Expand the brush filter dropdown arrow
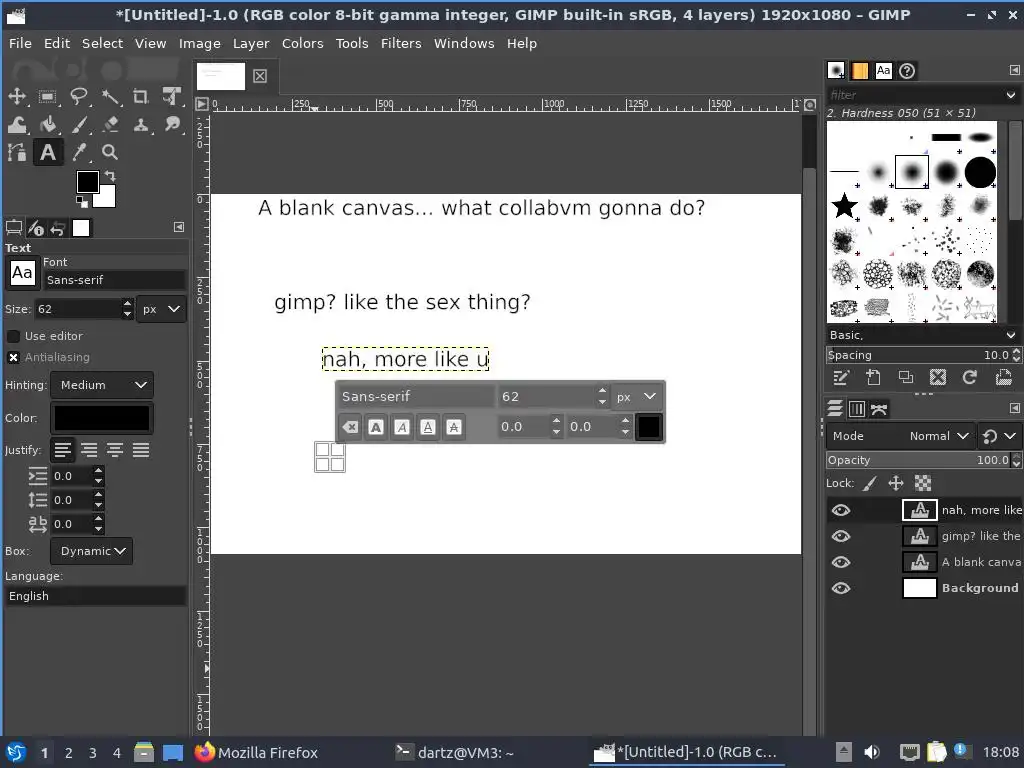Screen dimensions: 1024x768 pyautogui.click(x=1010, y=95)
